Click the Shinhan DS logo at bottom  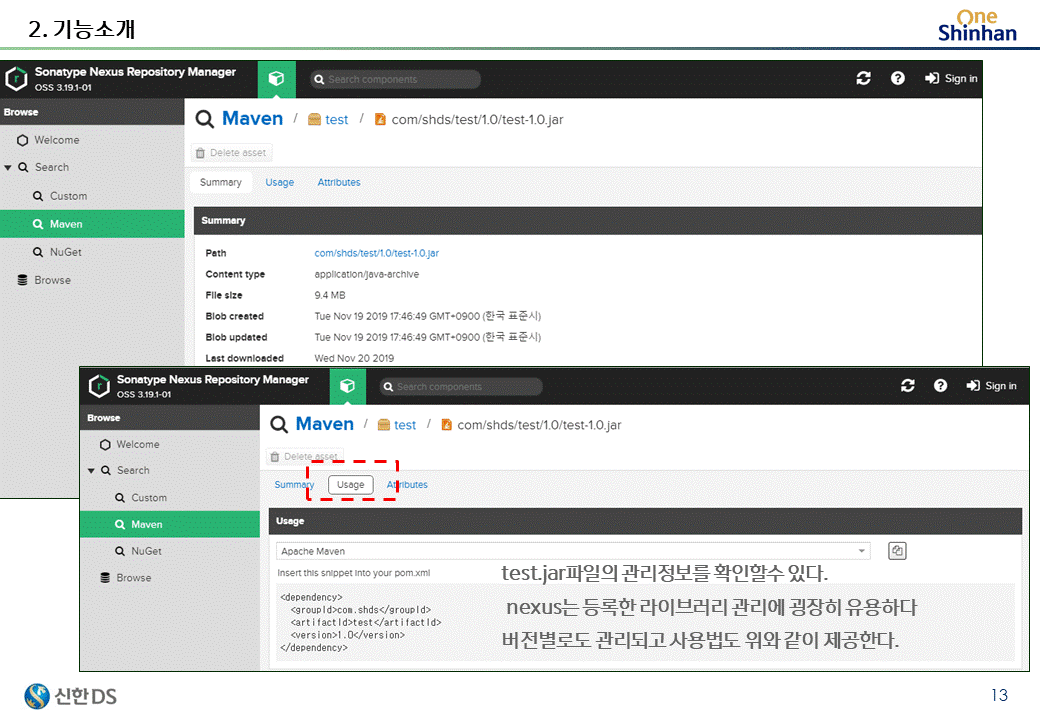point(70,695)
